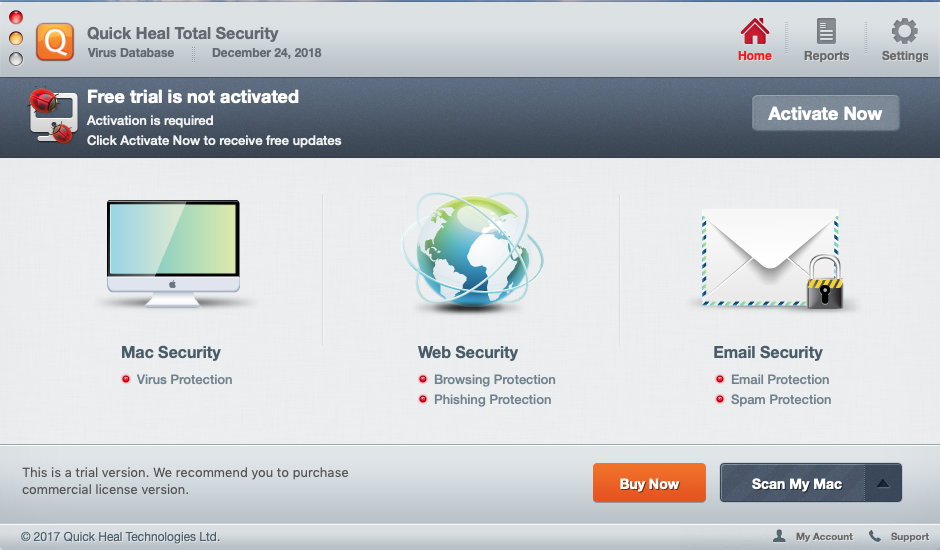Click the orange Buy Now button
Image resolution: width=940 pixels, height=550 pixels.
[x=649, y=483]
